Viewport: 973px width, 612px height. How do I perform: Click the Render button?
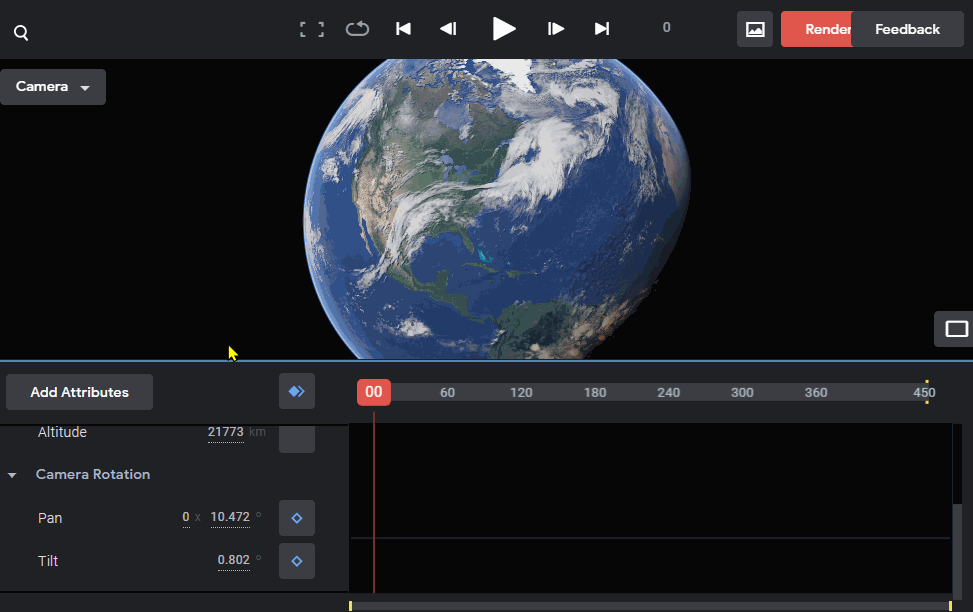point(817,29)
